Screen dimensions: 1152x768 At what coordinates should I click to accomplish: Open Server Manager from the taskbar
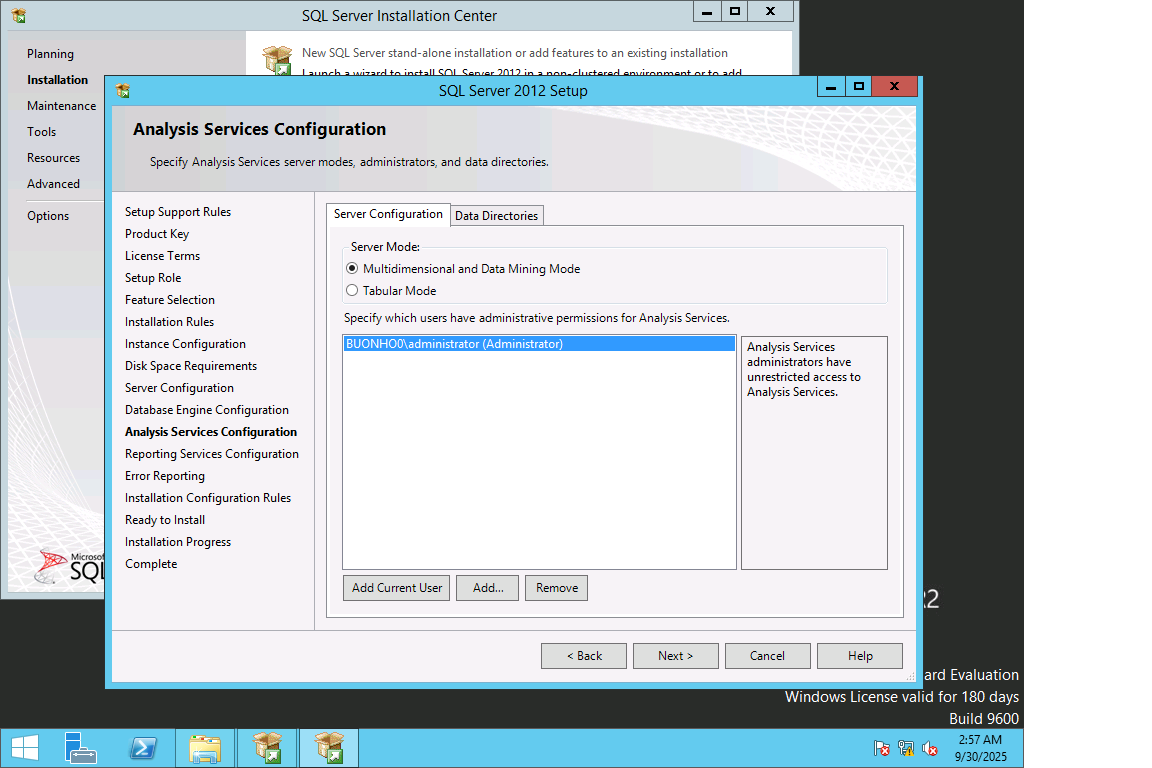[80, 748]
